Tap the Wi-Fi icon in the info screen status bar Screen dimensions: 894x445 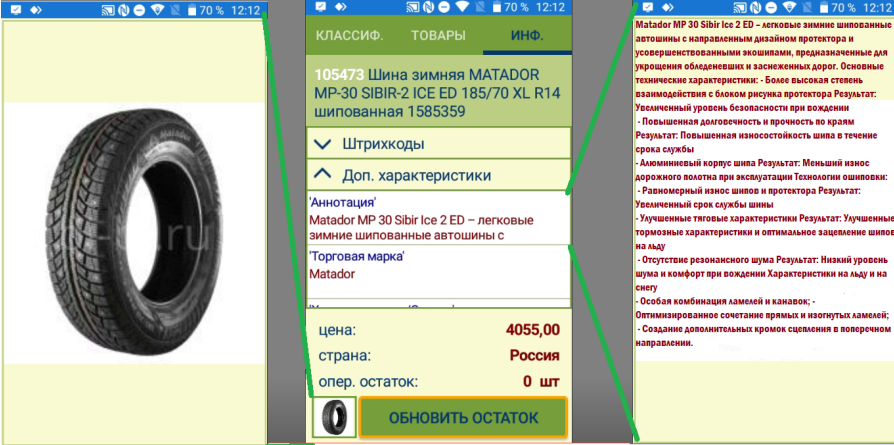click(x=463, y=7)
